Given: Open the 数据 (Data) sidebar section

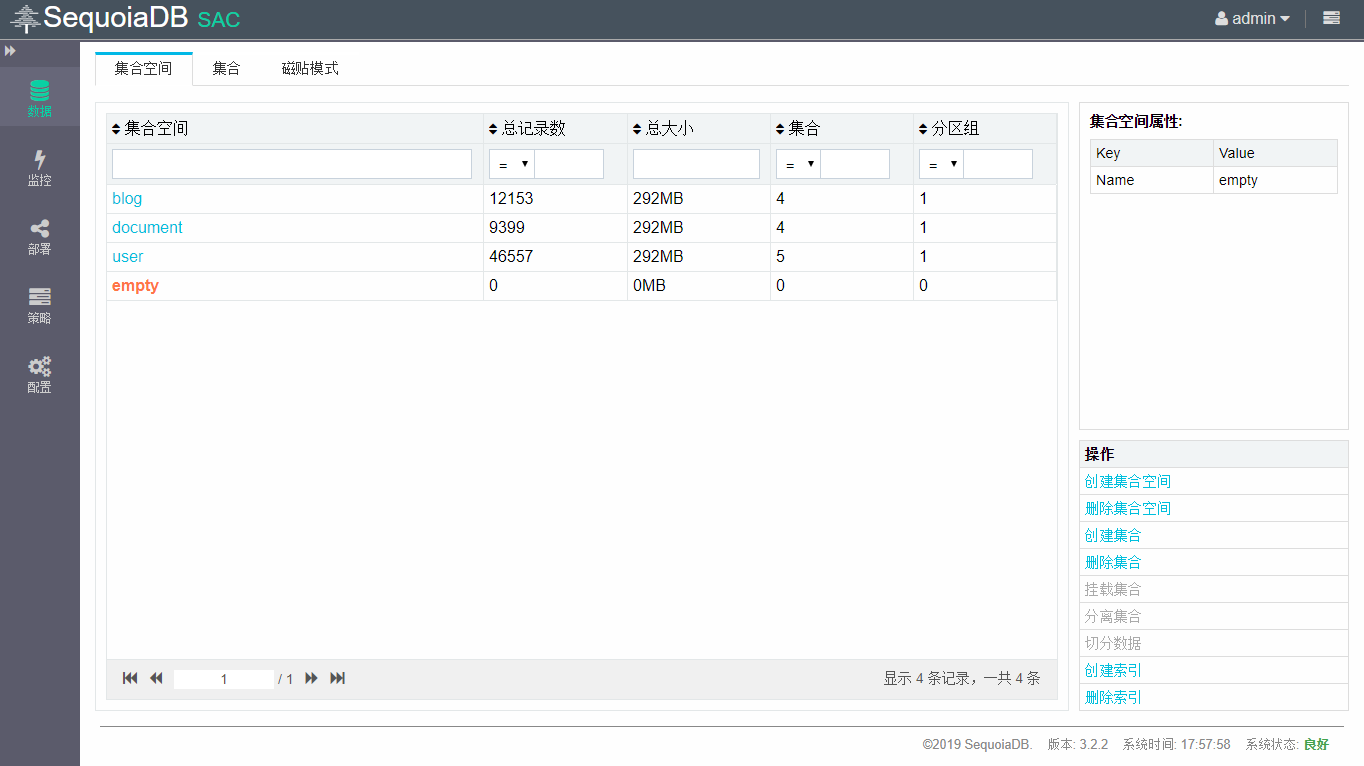Looking at the screenshot, I should 39,97.
